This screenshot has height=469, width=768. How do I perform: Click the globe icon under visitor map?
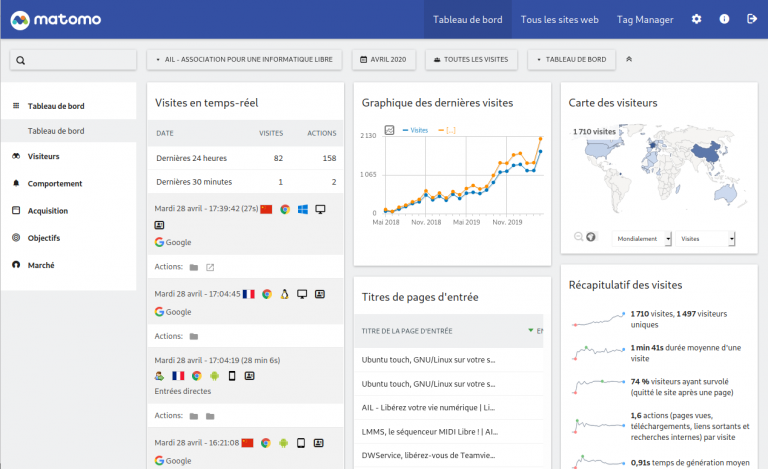pyautogui.click(x=591, y=237)
